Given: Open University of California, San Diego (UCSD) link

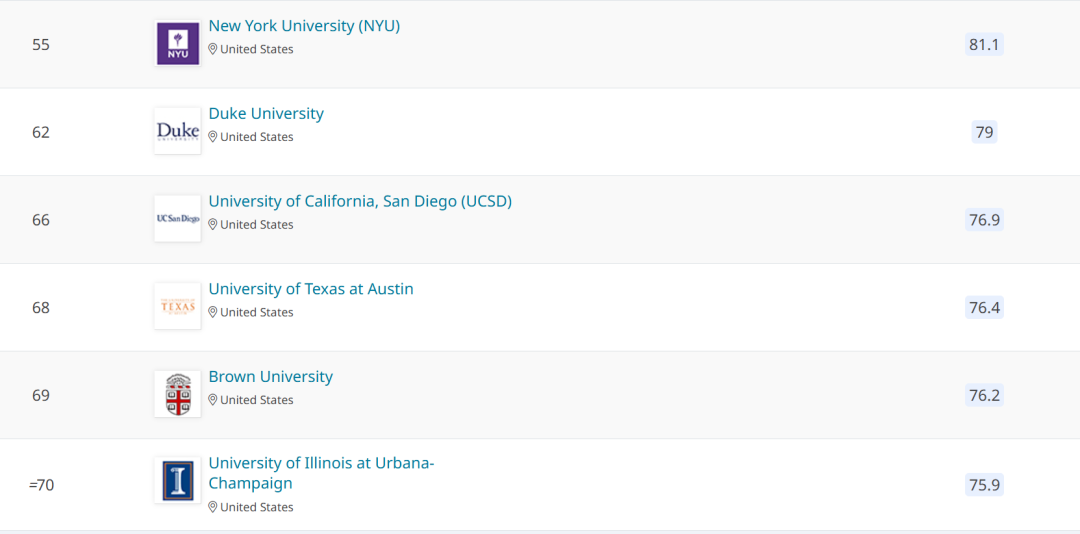Looking at the screenshot, I should click(360, 201).
